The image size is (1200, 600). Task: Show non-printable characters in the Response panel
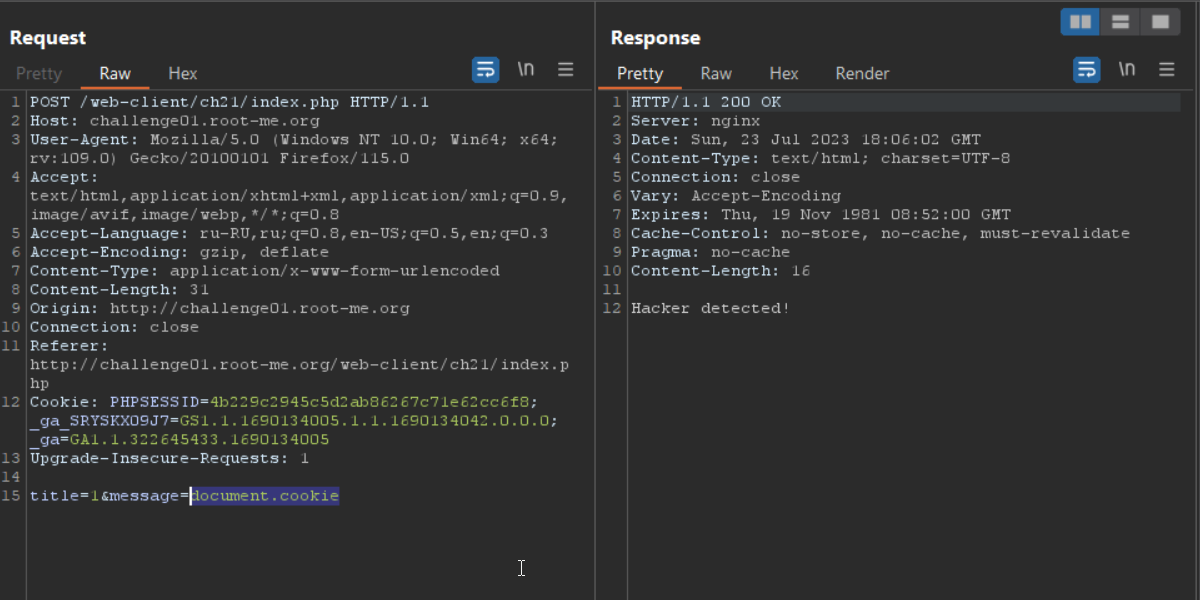1127,70
